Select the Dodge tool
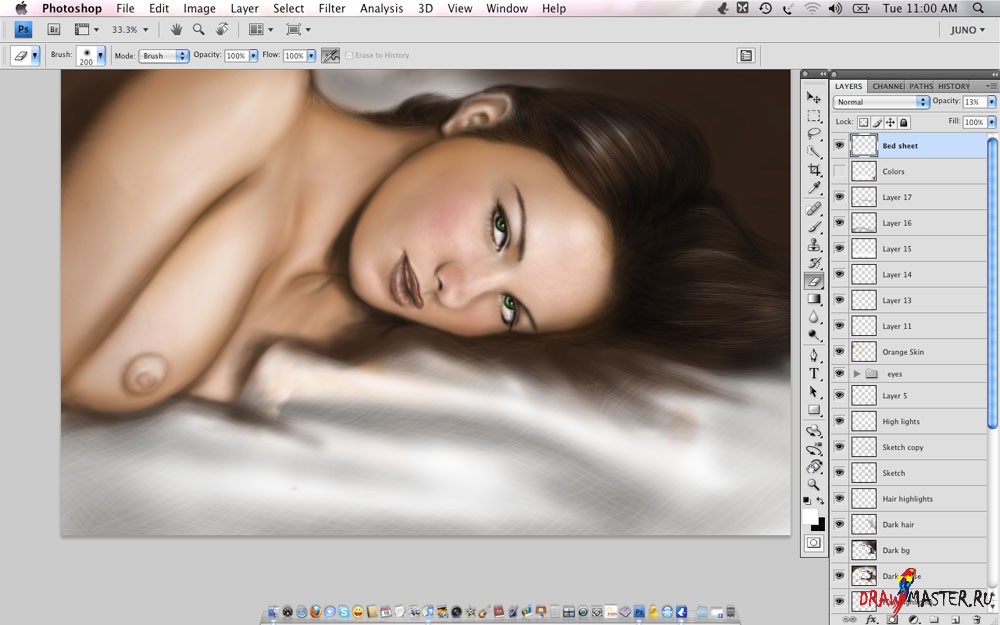This screenshot has width=1000, height=625. (814, 335)
